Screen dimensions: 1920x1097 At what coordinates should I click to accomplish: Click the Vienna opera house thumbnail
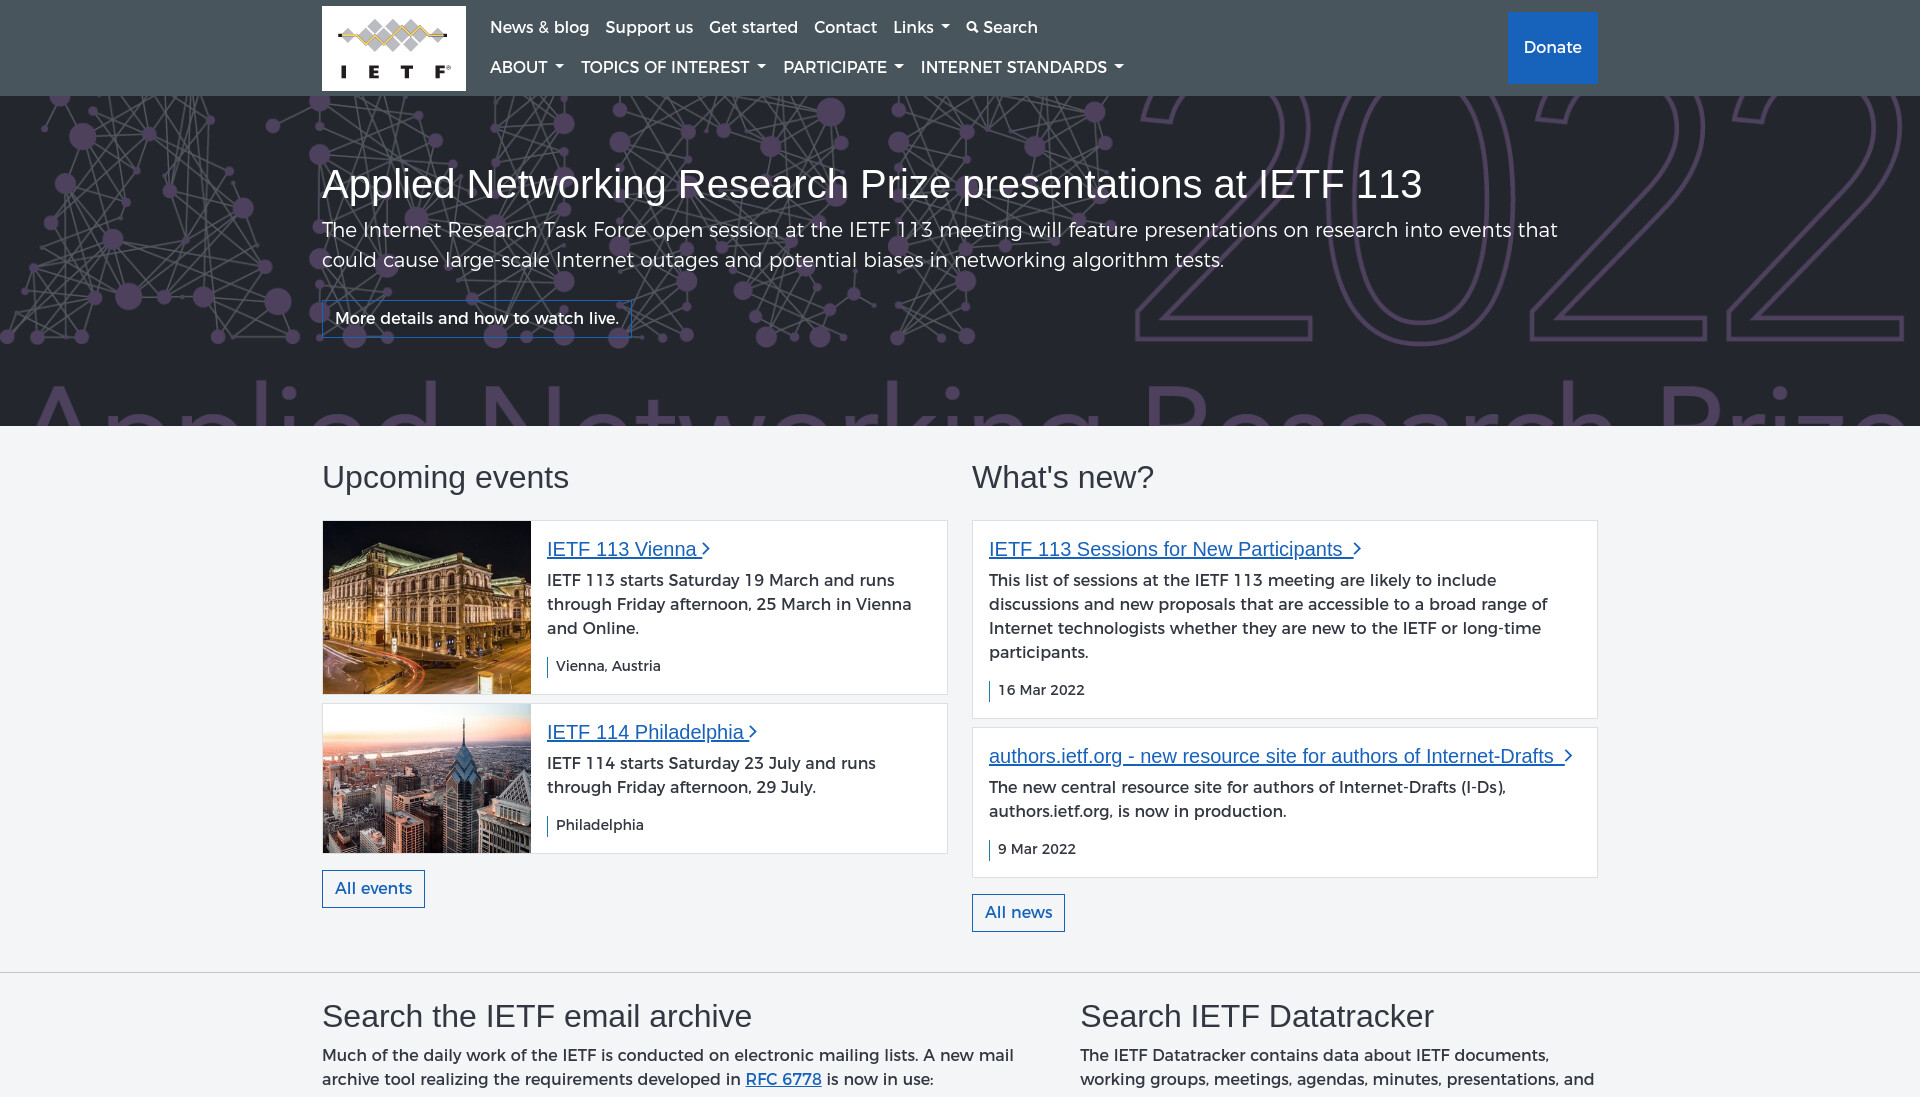427,607
